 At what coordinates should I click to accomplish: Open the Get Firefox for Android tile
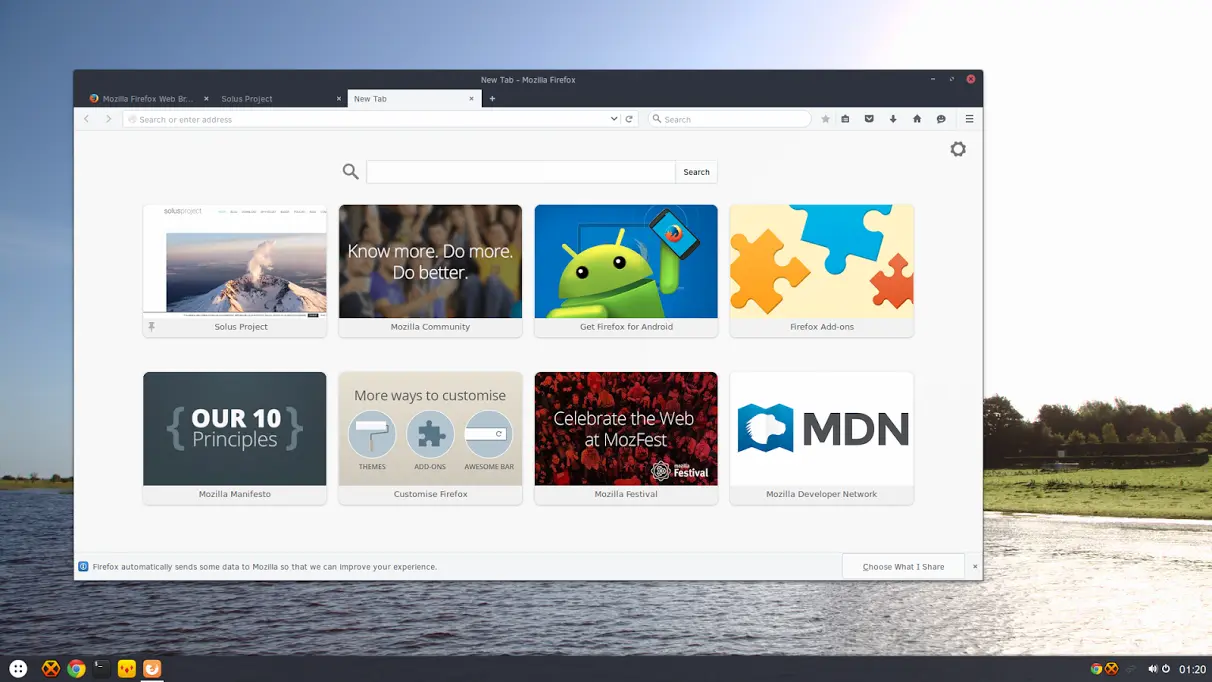pyautogui.click(x=626, y=271)
